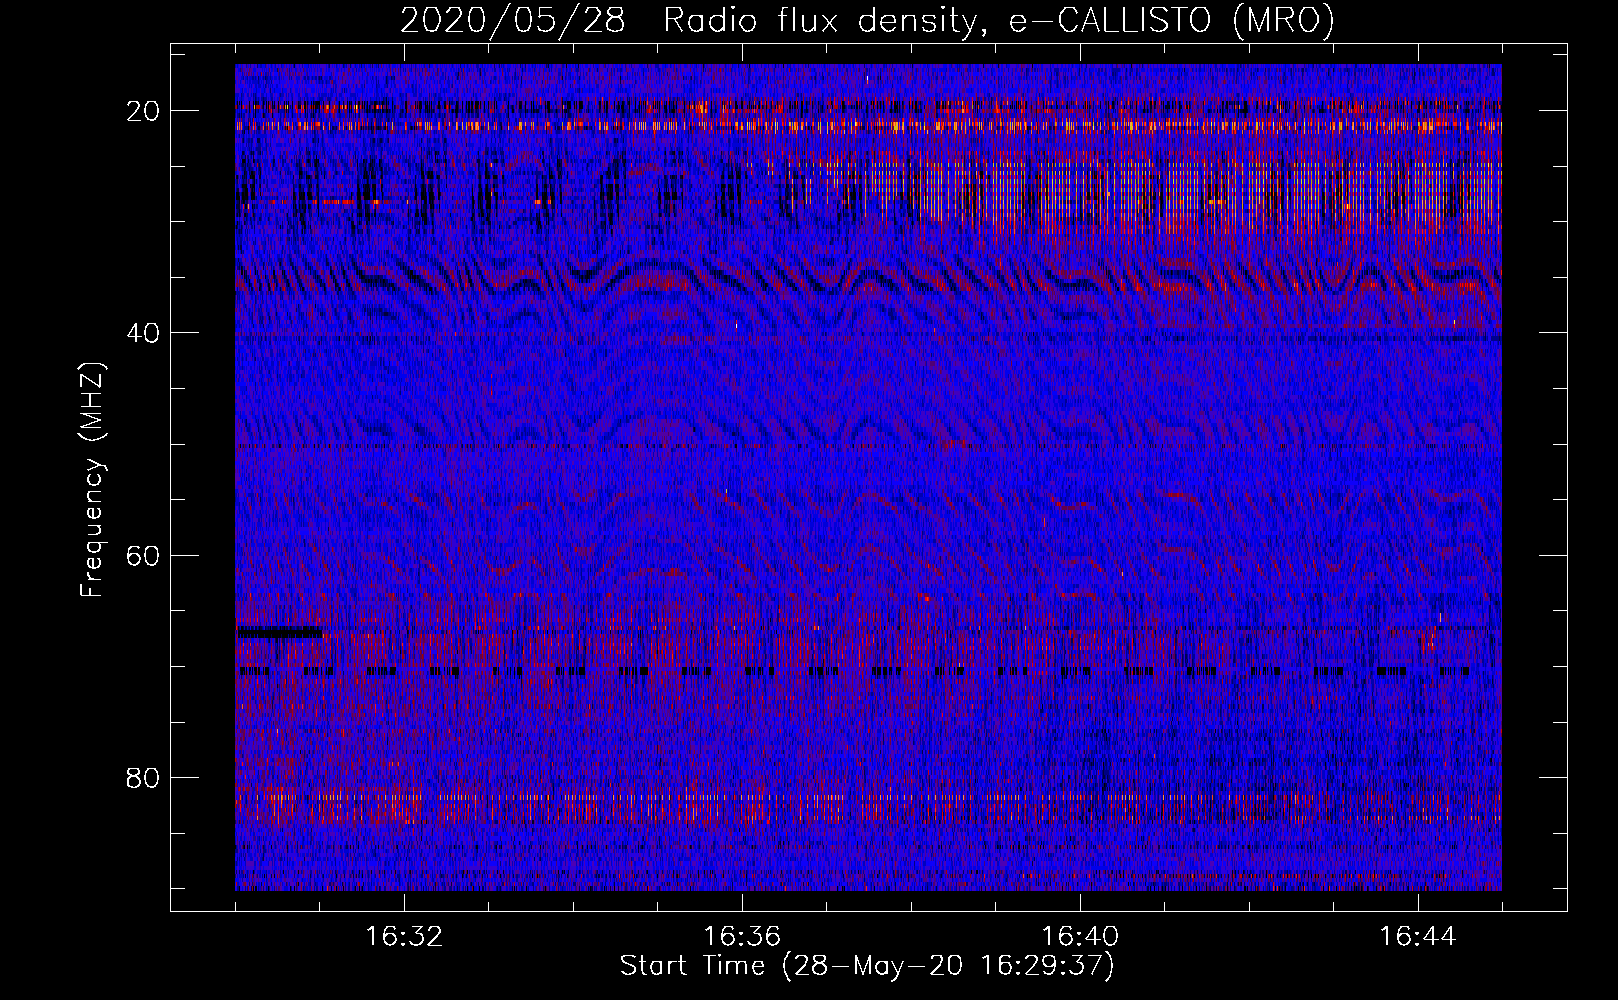Click the 'Frequency (MHZ)' axis label
Image resolution: width=1618 pixels, height=1000 pixels.
[92, 480]
